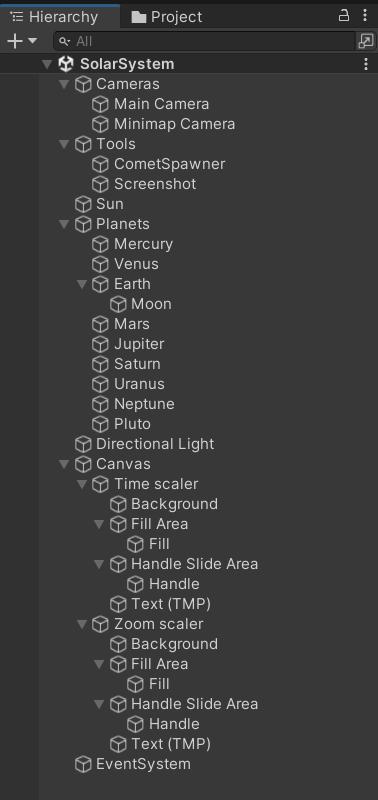The height and width of the screenshot is (800, 378).
Task: Click the panel lock icon
Action: point(344,15)
